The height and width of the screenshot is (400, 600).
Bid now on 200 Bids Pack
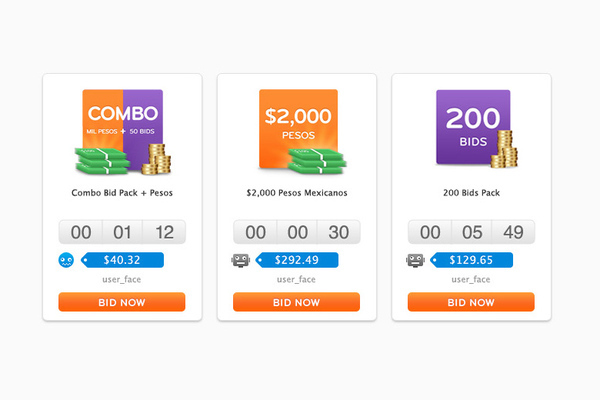pyautogui.click(x=471, y=302)
